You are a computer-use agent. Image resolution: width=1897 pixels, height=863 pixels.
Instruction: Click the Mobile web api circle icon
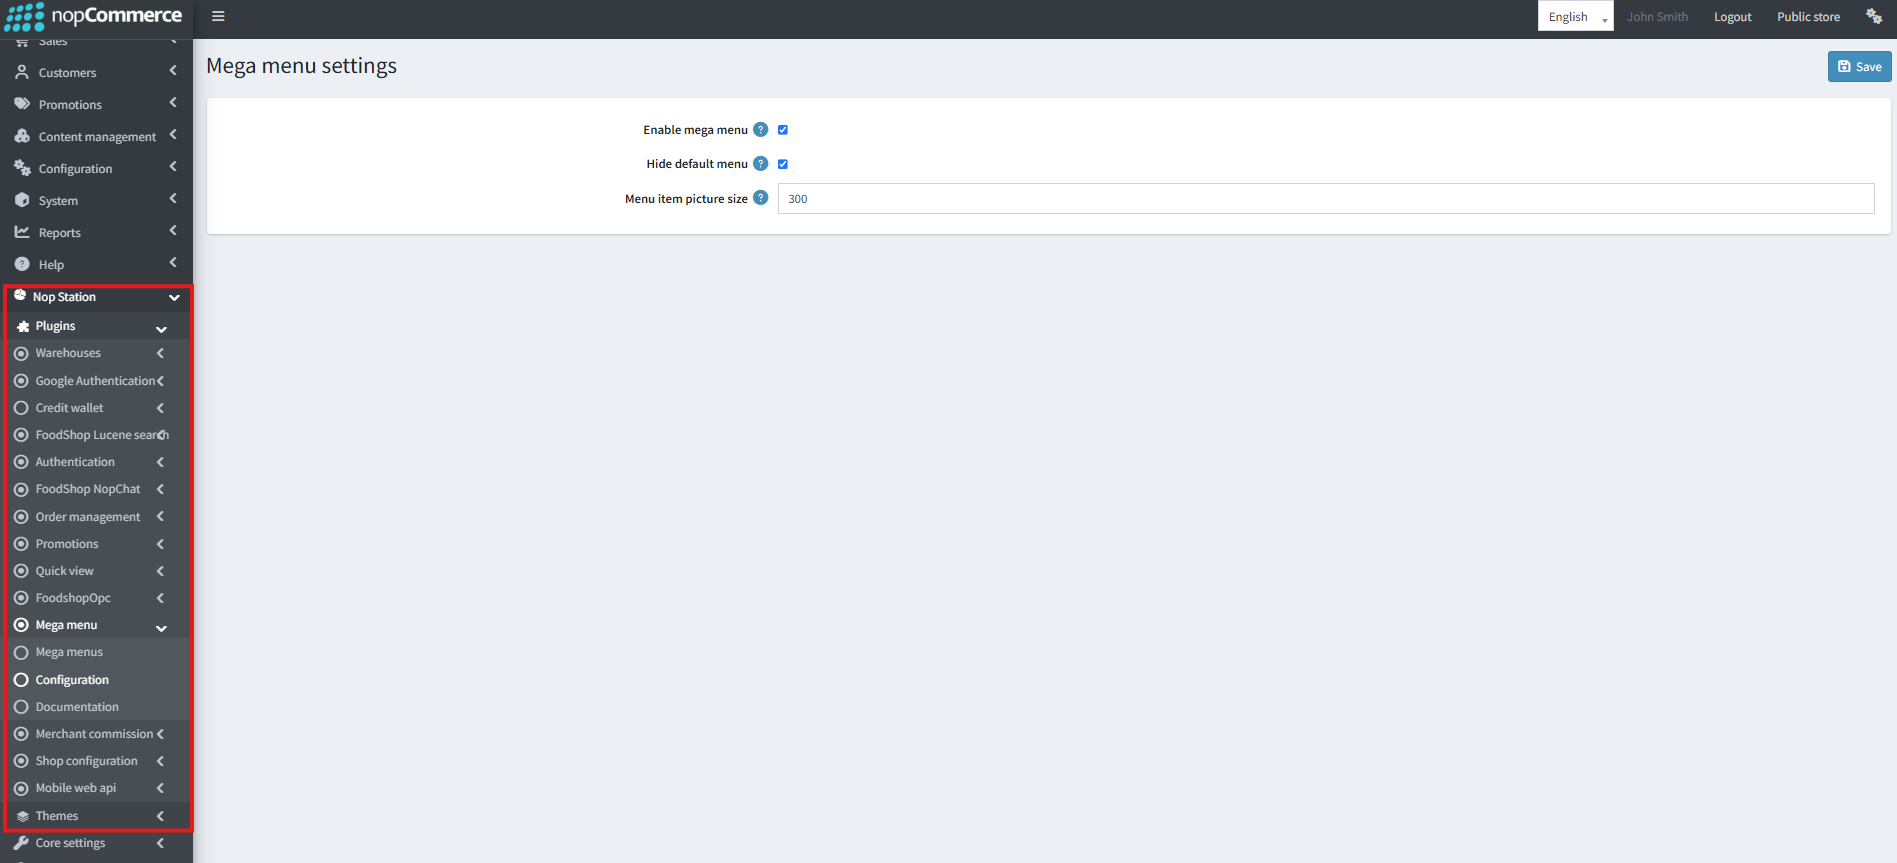(x=21, y=788)
